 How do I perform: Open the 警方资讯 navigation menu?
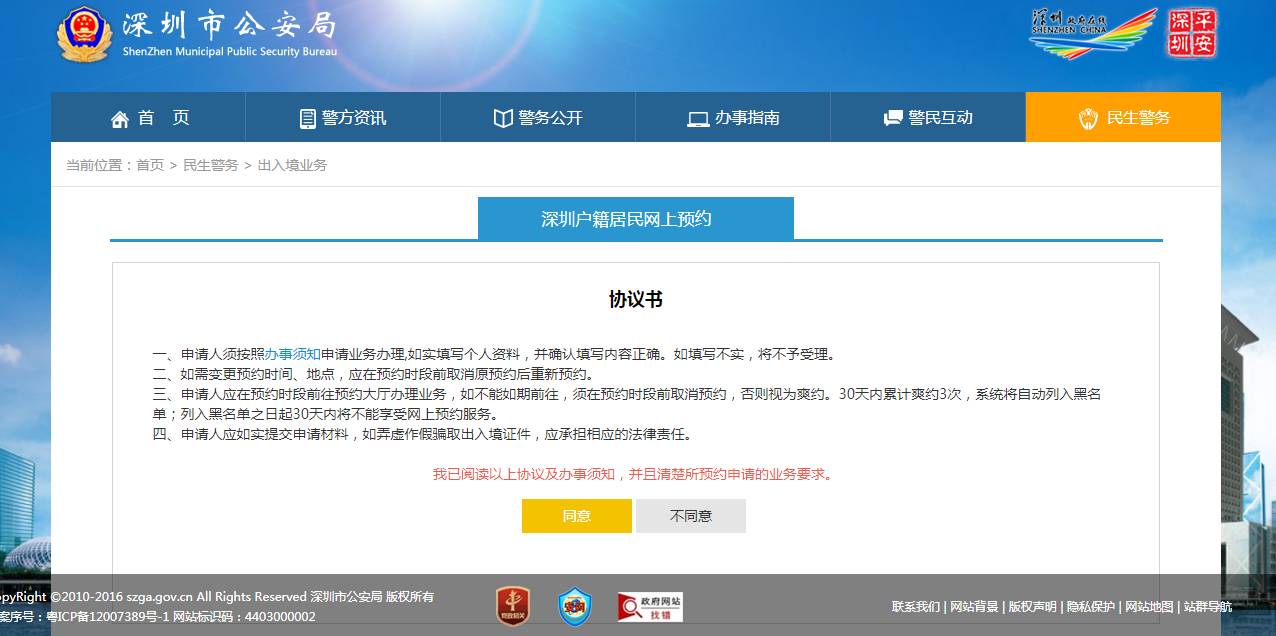tap(342, 118)
